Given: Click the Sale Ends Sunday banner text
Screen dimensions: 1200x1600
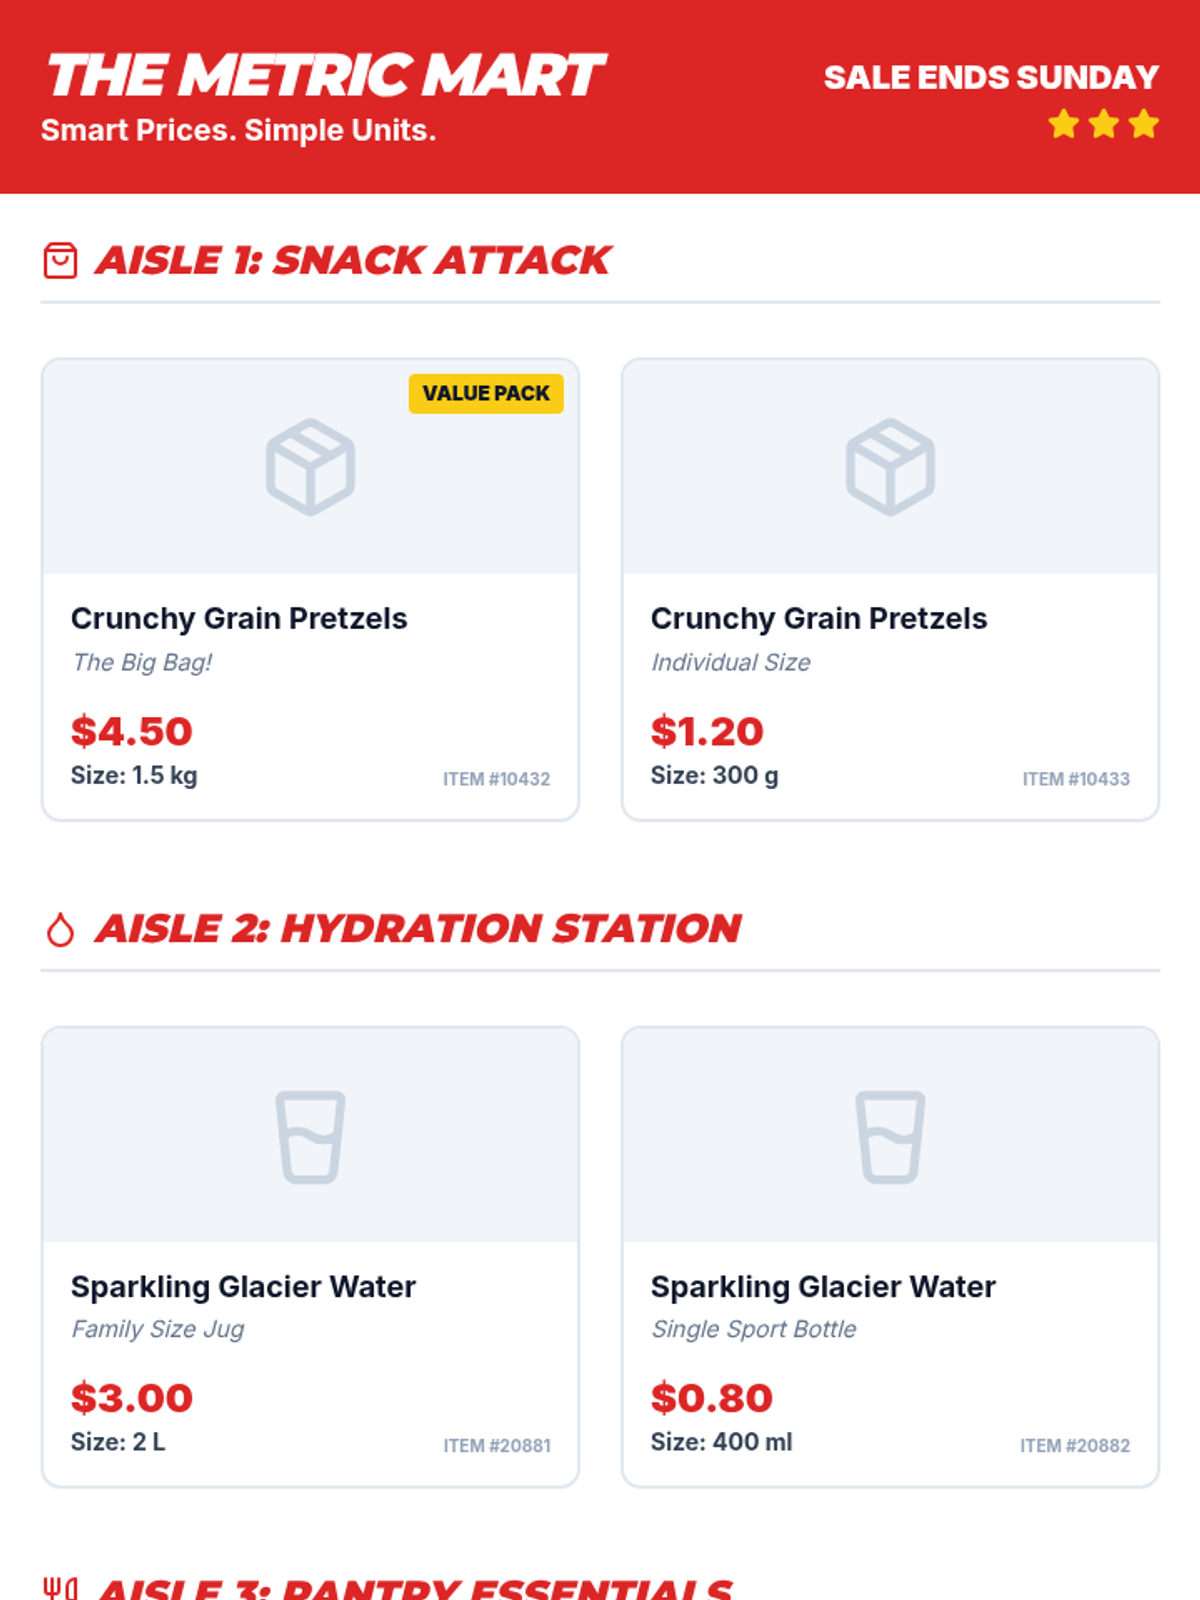Looking at the screenshot, I should (991, 77).
